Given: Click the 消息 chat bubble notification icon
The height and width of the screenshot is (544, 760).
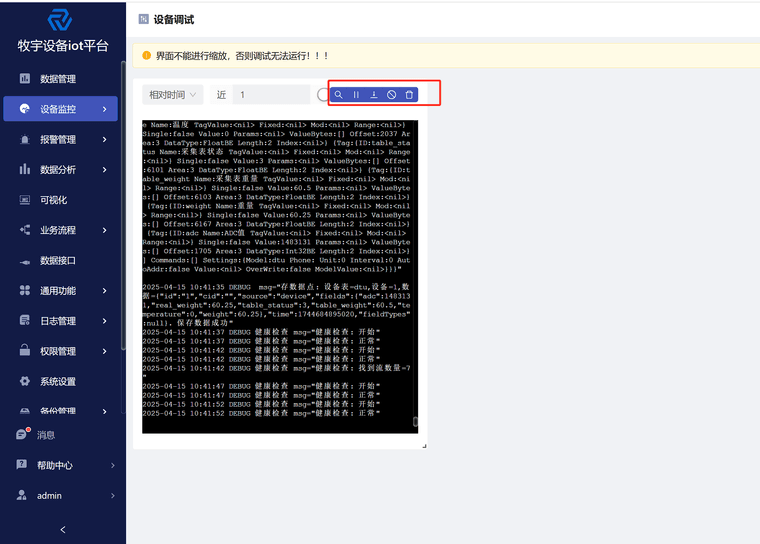Looking at the screenshot, I should click(23, 433).
